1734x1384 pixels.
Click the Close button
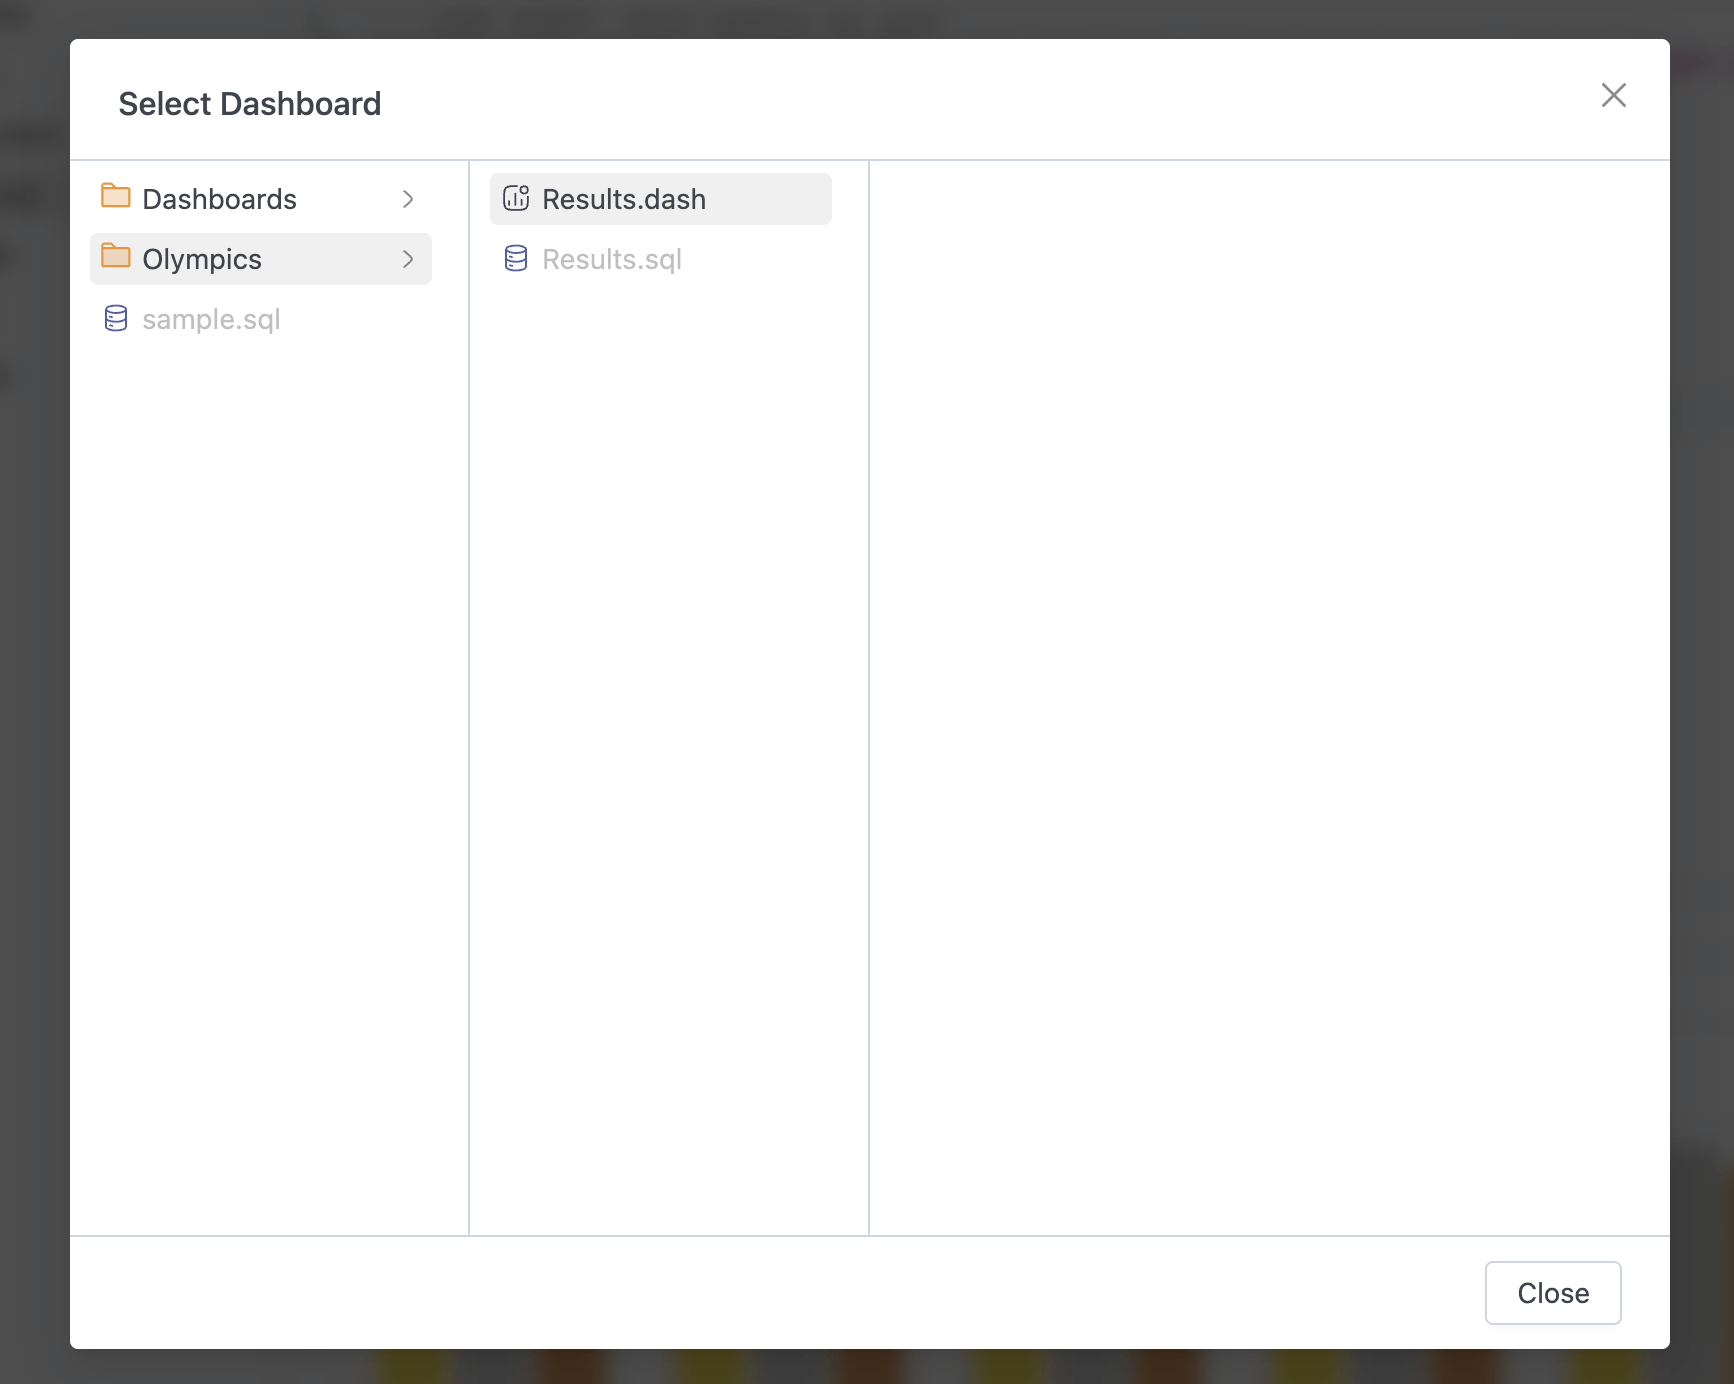(1552, 1292)
